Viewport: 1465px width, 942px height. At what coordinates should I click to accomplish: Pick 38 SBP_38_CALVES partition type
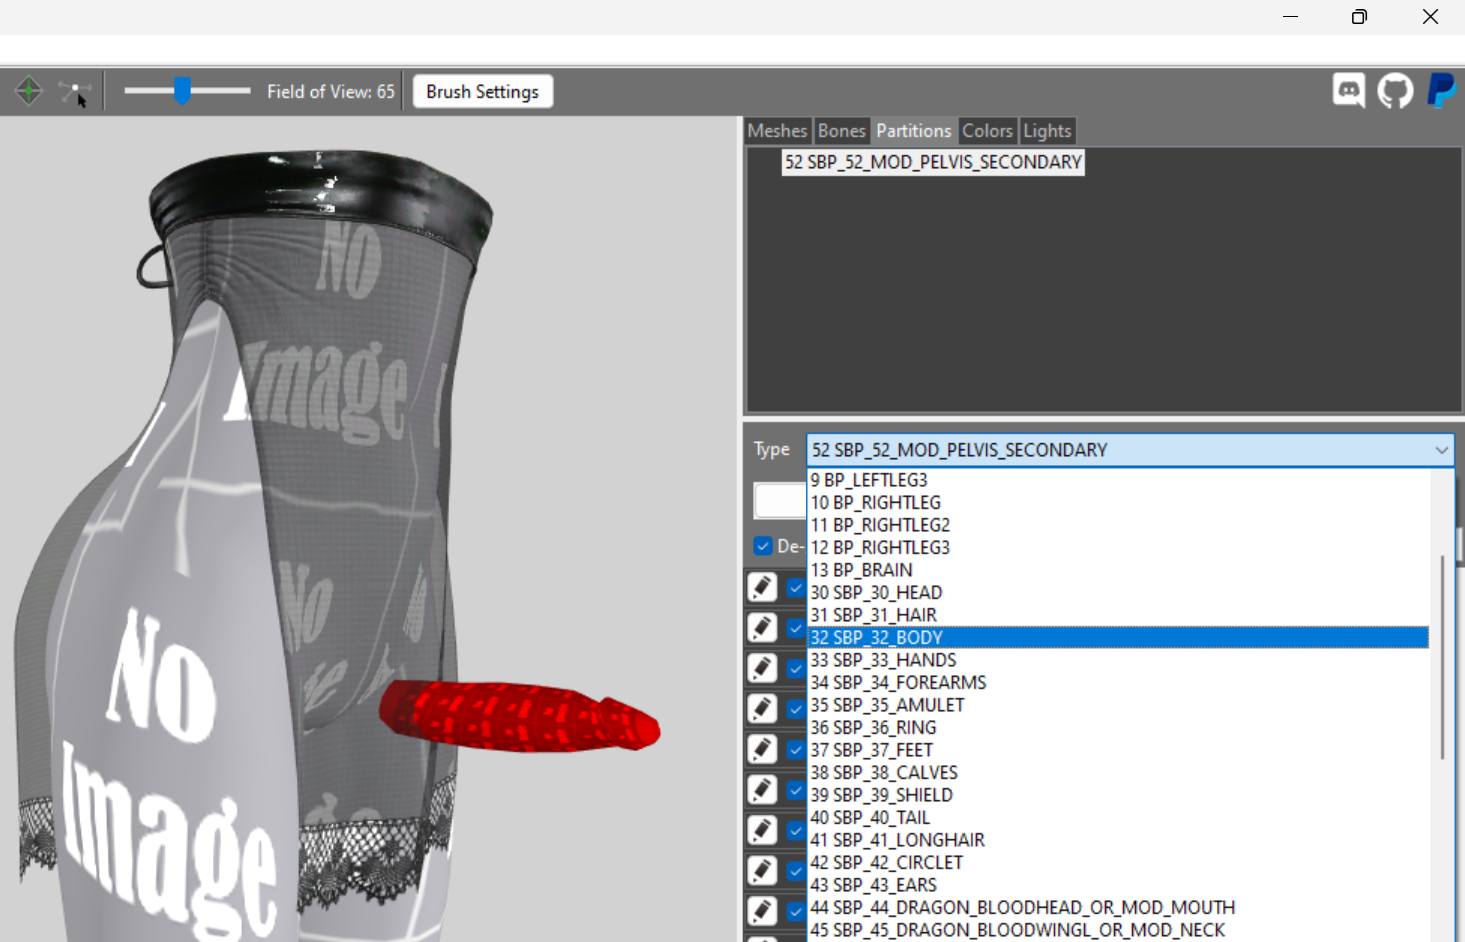pos(1119,772)
